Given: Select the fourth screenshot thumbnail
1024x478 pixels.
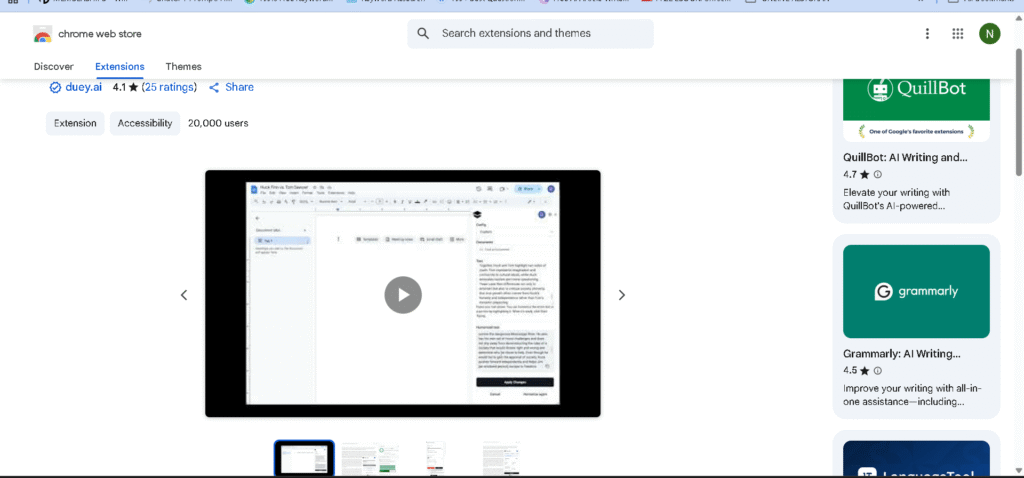Looking at the screenshot, I should click(501, 458).
